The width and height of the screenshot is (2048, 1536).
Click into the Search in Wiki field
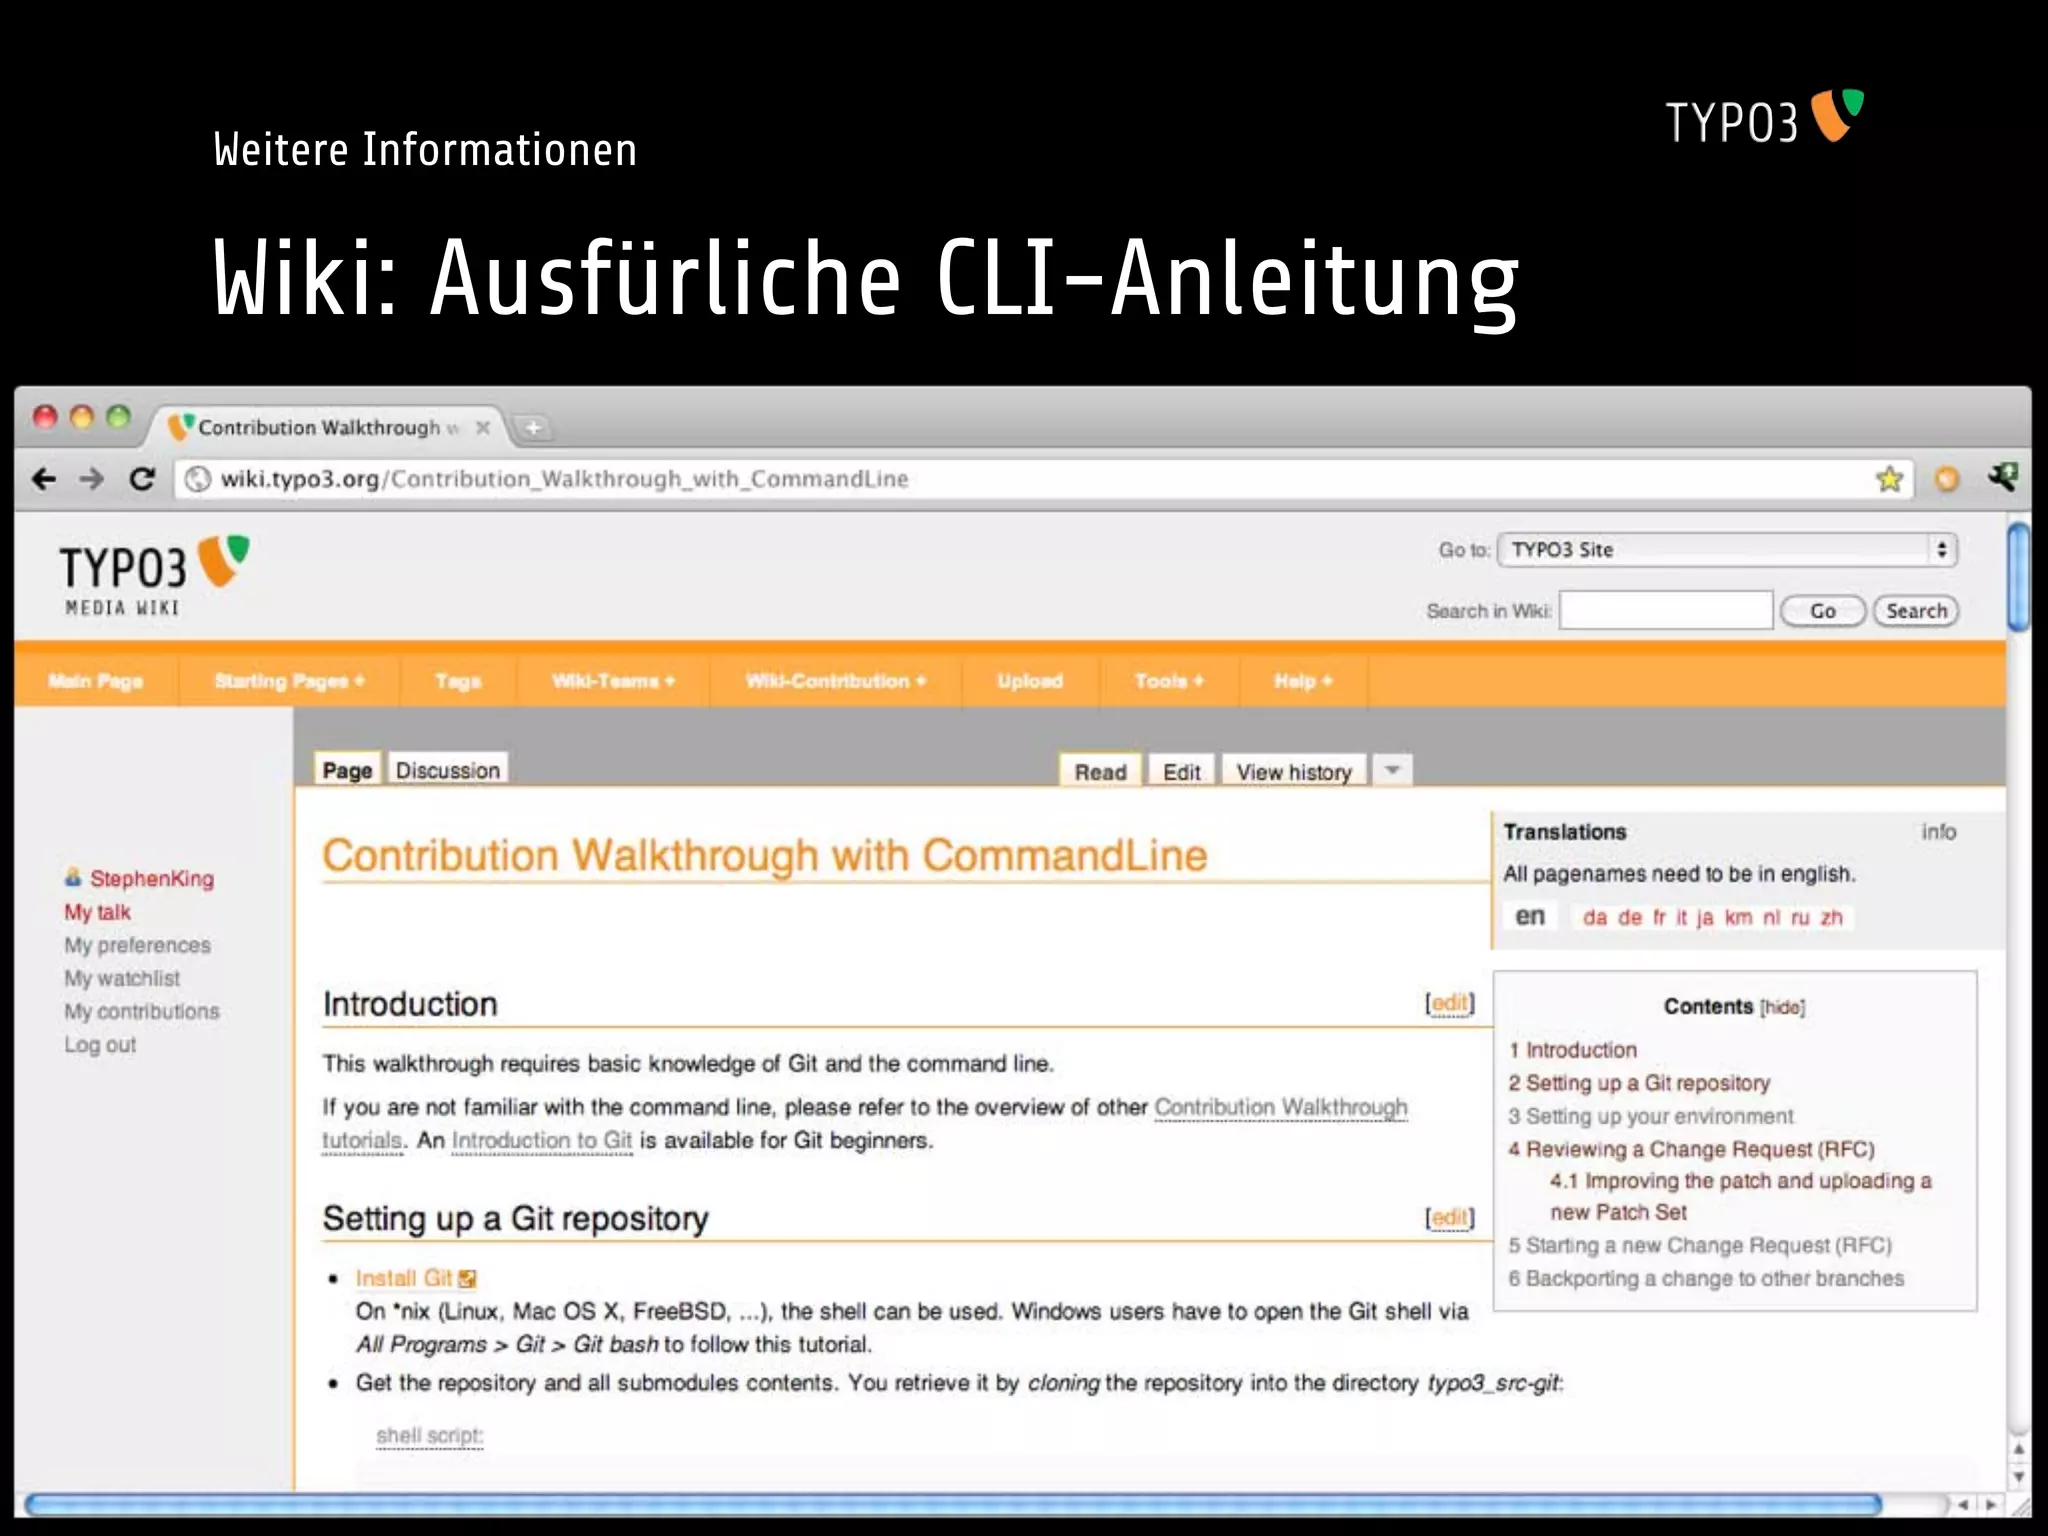[1666, 610]
